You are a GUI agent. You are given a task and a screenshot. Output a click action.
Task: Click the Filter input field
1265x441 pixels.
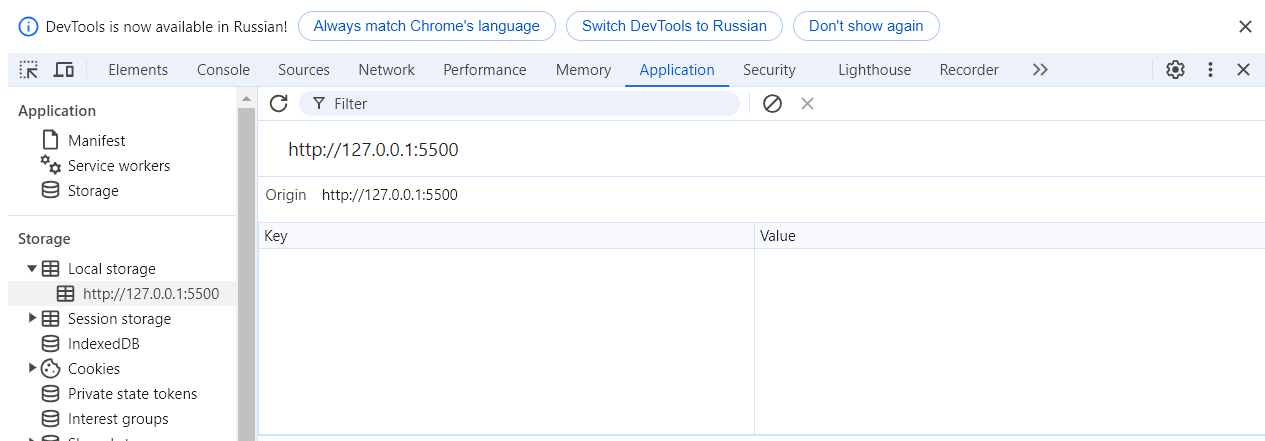530,104
